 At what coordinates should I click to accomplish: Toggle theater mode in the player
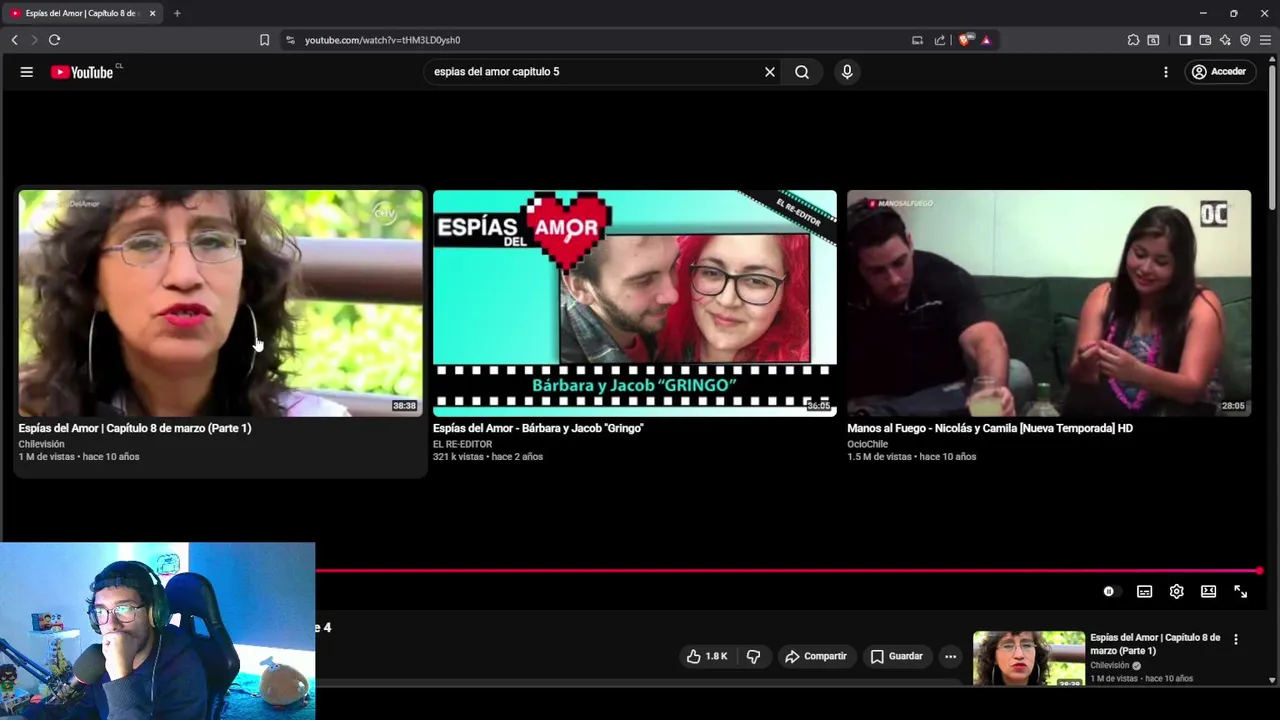coord(1208,592)
